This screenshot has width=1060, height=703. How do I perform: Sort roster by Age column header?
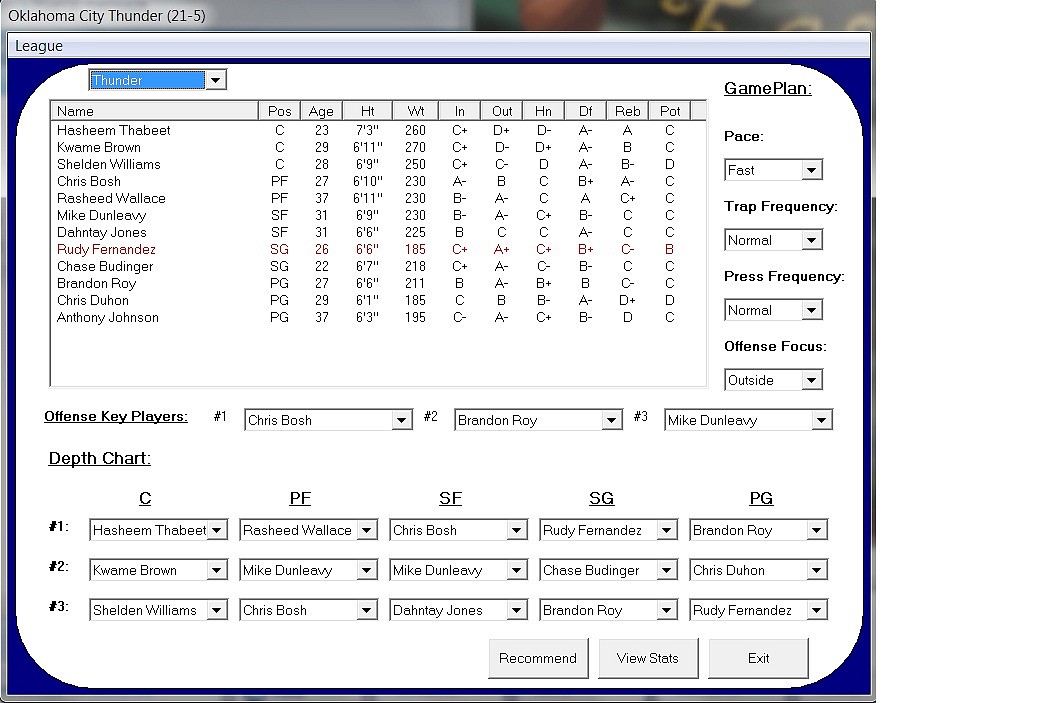pyautogui.click(x=321, y=111)
